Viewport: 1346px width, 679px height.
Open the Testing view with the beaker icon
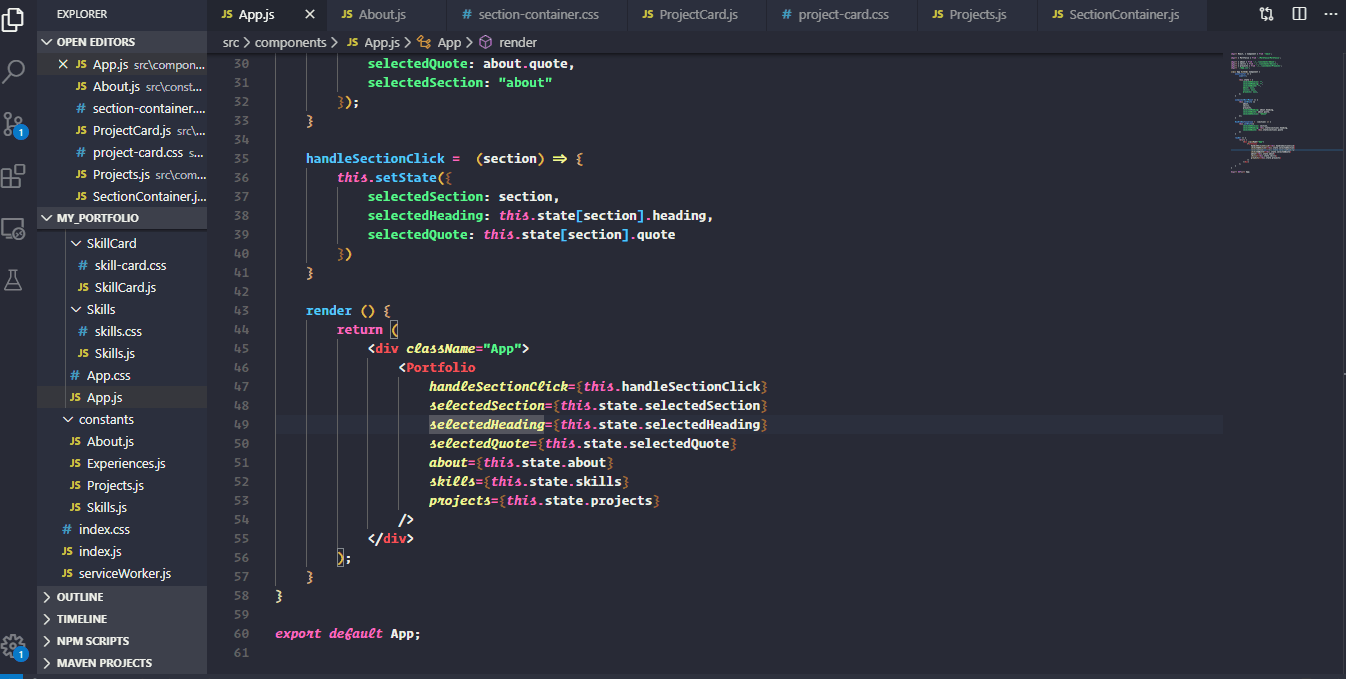pos(13,280)
